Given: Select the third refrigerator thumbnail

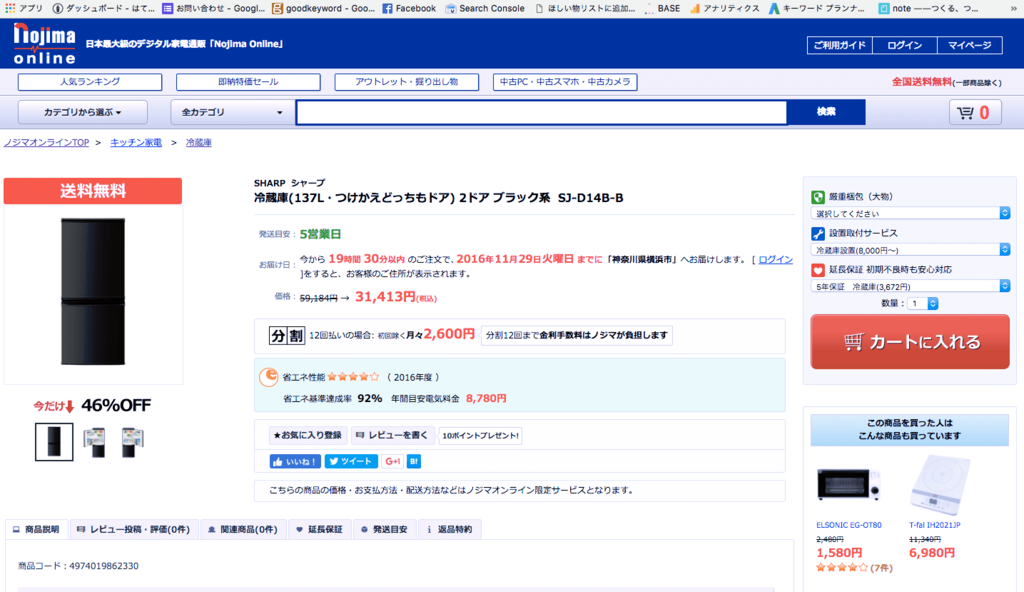Looking at the screenshot, I should point(133,442).
